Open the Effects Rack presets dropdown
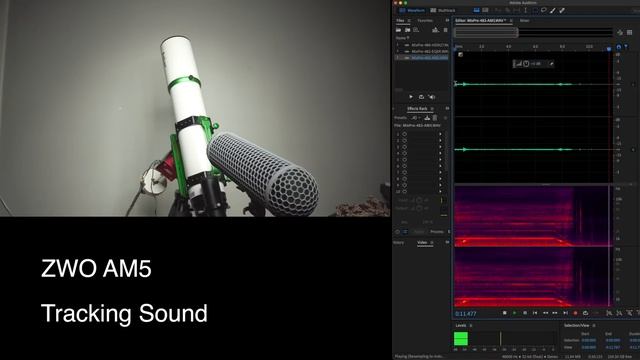640x360 pixels. click(415, 118)
